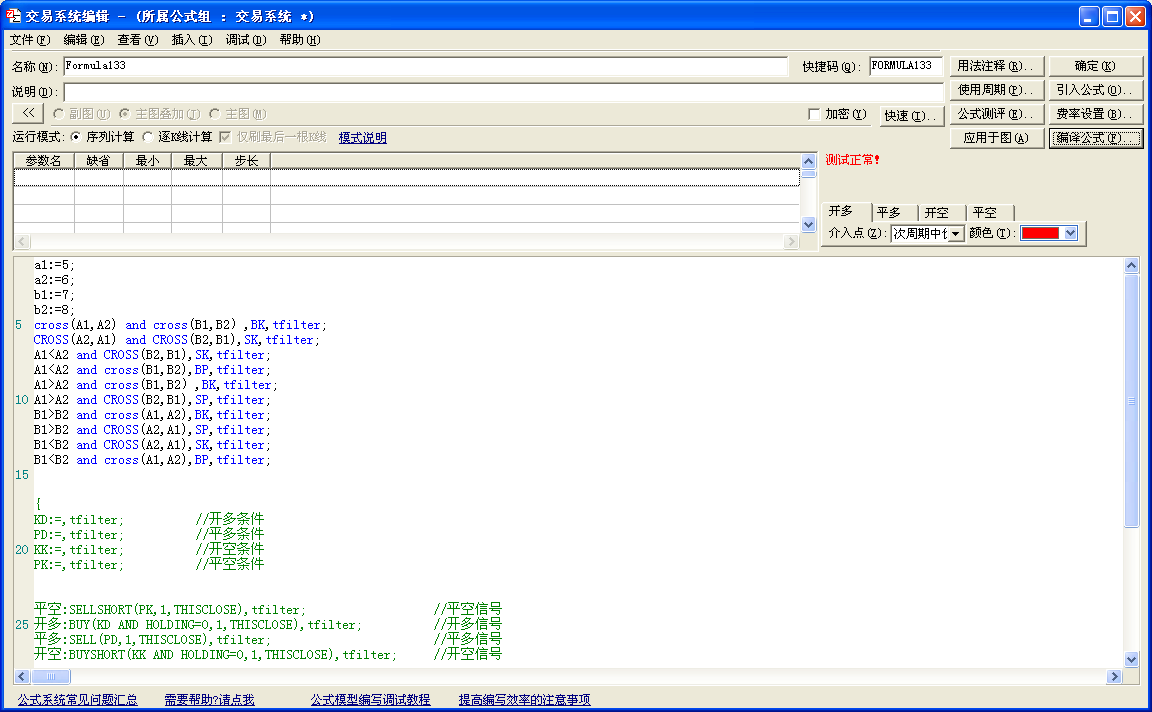Click the parameter table scroll-down arrow
Screen dimensions: 1152x712
pos(809,225)
